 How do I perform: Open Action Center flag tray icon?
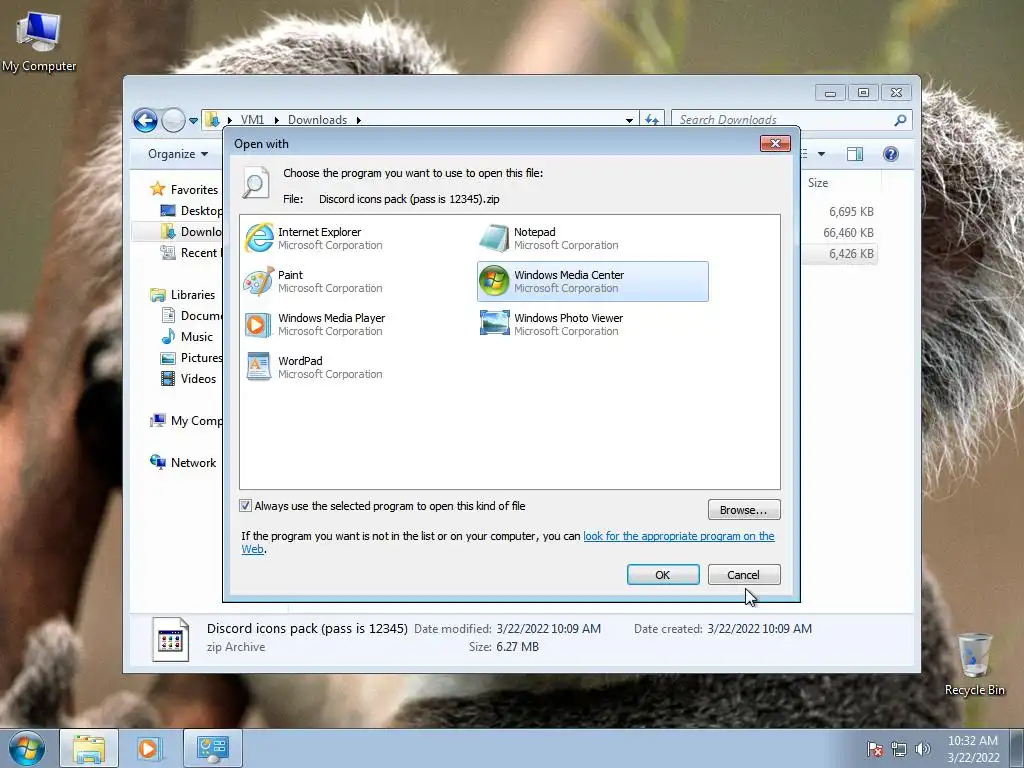(874, 749)
